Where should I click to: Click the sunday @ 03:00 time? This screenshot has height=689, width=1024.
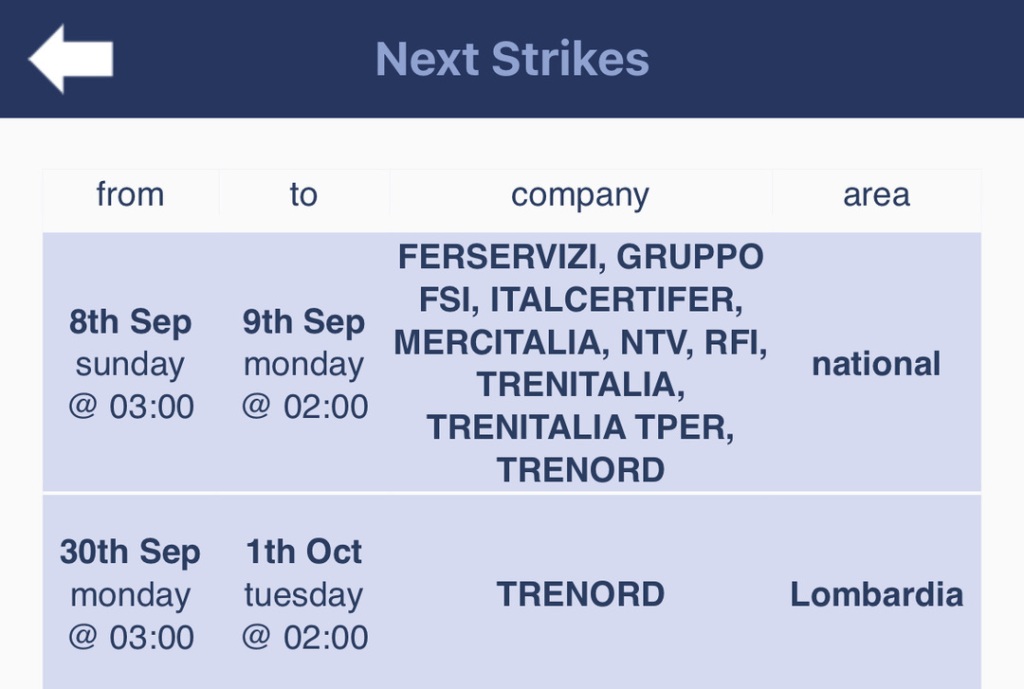(x=131, y=385)
